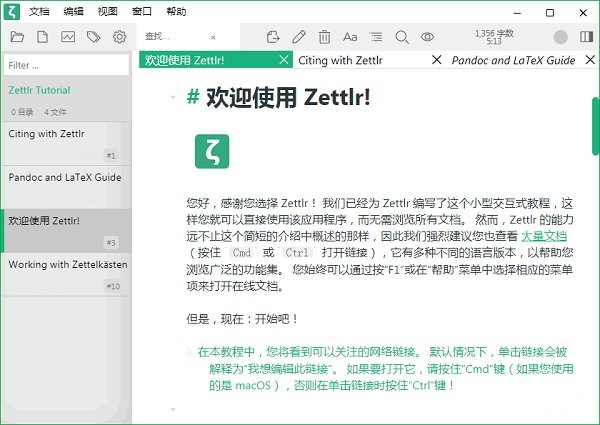Open the Aa formatting menu
Viewport: 600px width, 425px height.
(x=350, y=37)
